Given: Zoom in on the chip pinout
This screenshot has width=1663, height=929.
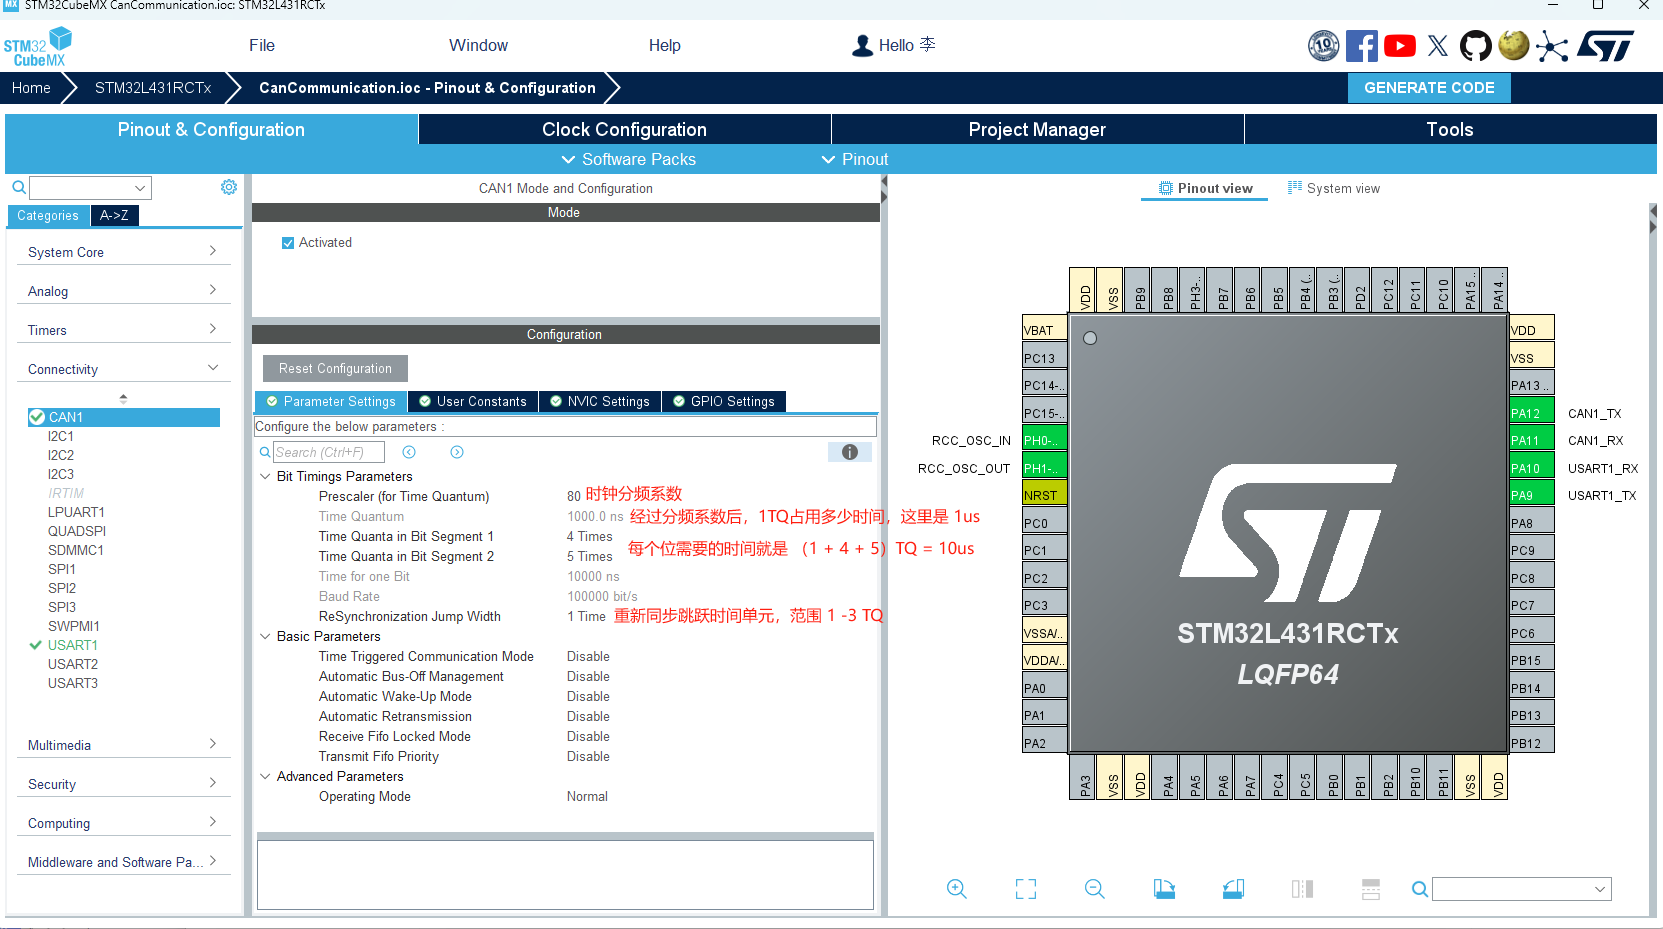Looking at the screenshot, I should [956, 889].
